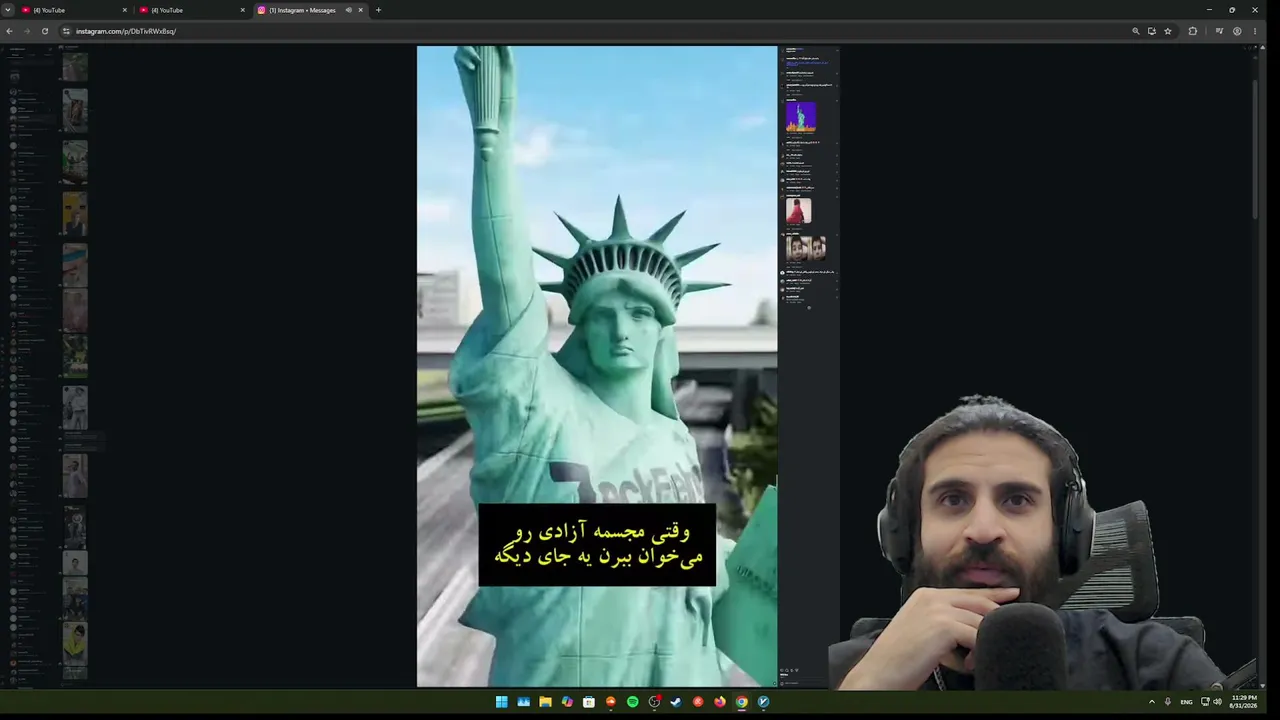Viewport: 1280px width, 720px height.
Task: Click the microphone tray icon
Action: [1167, 702]
